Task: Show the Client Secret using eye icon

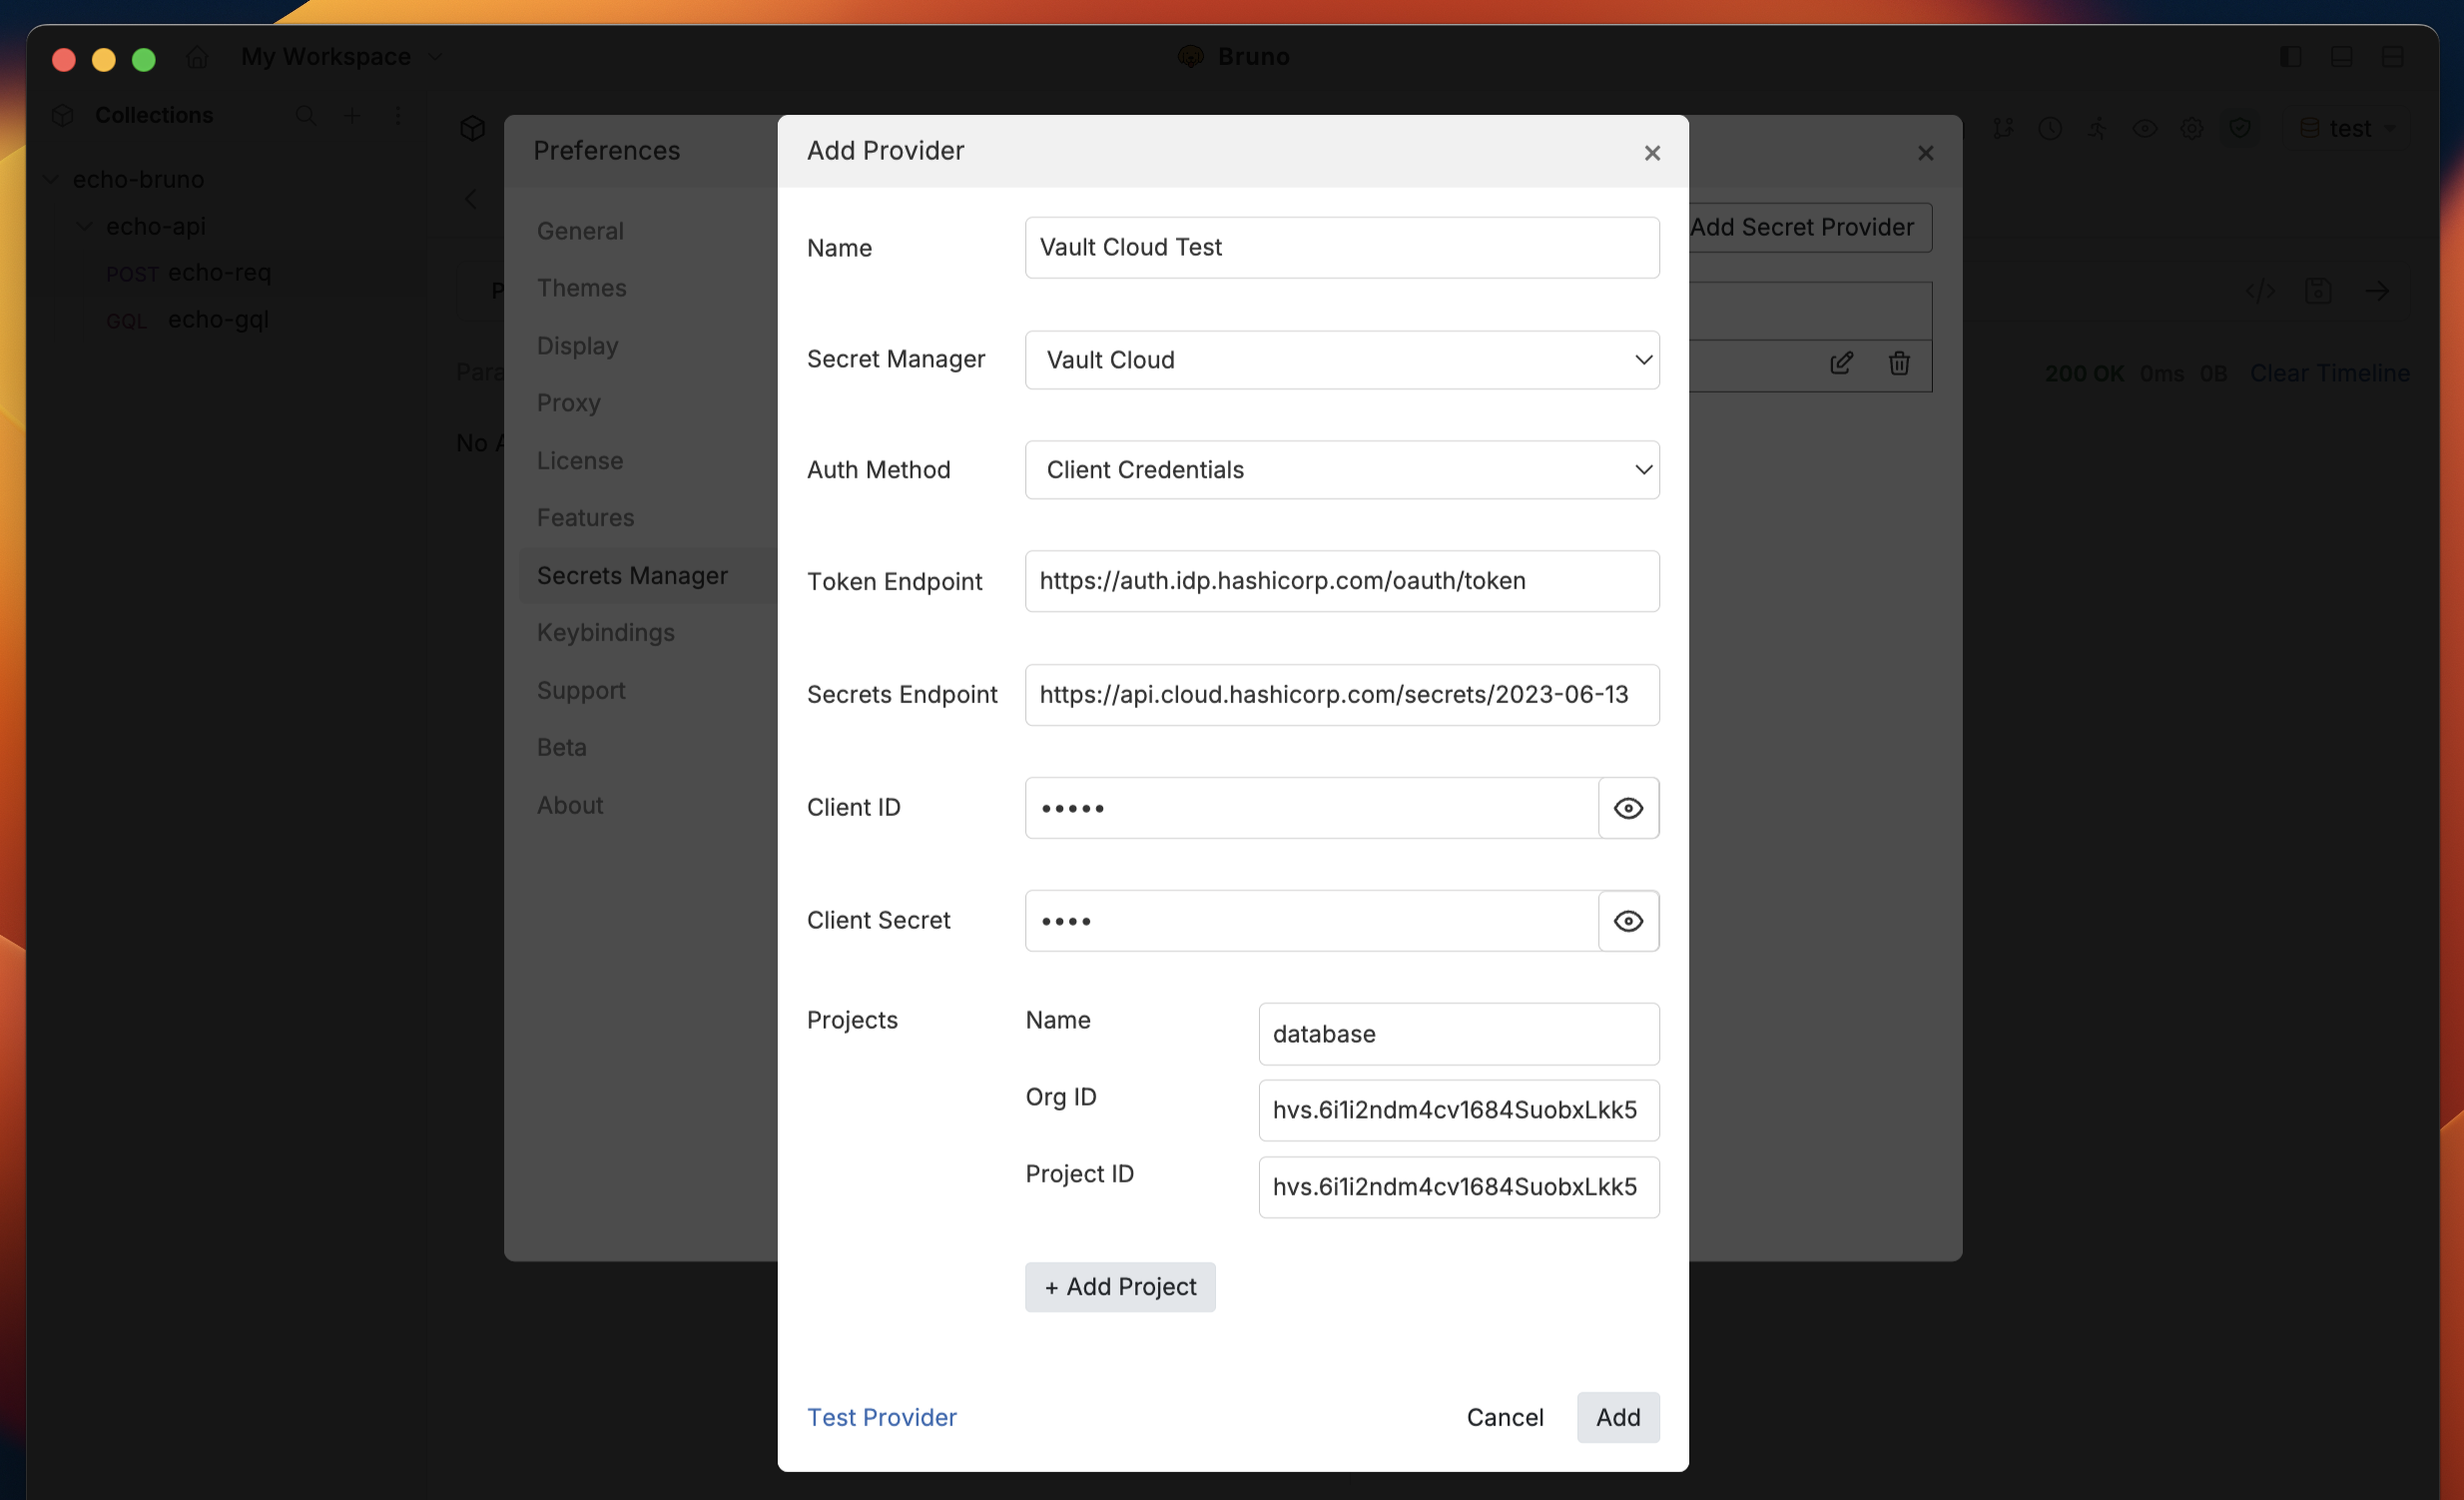Action: pyautogui.click(x=1628, y=921)
